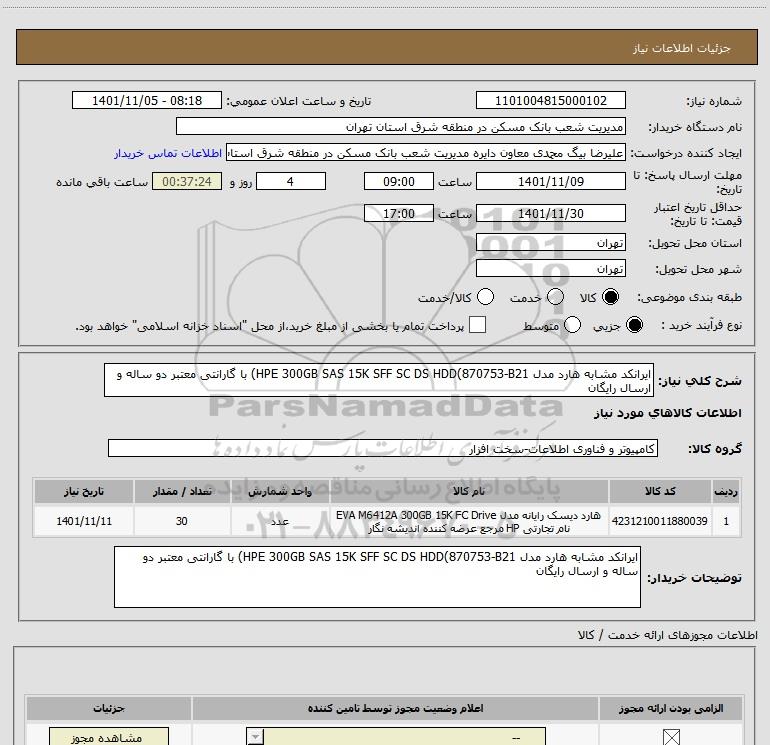Viewport: 770px width, 745px height.
Task: Click the استان محل تحویل field تهران
Action: [550, 243]
